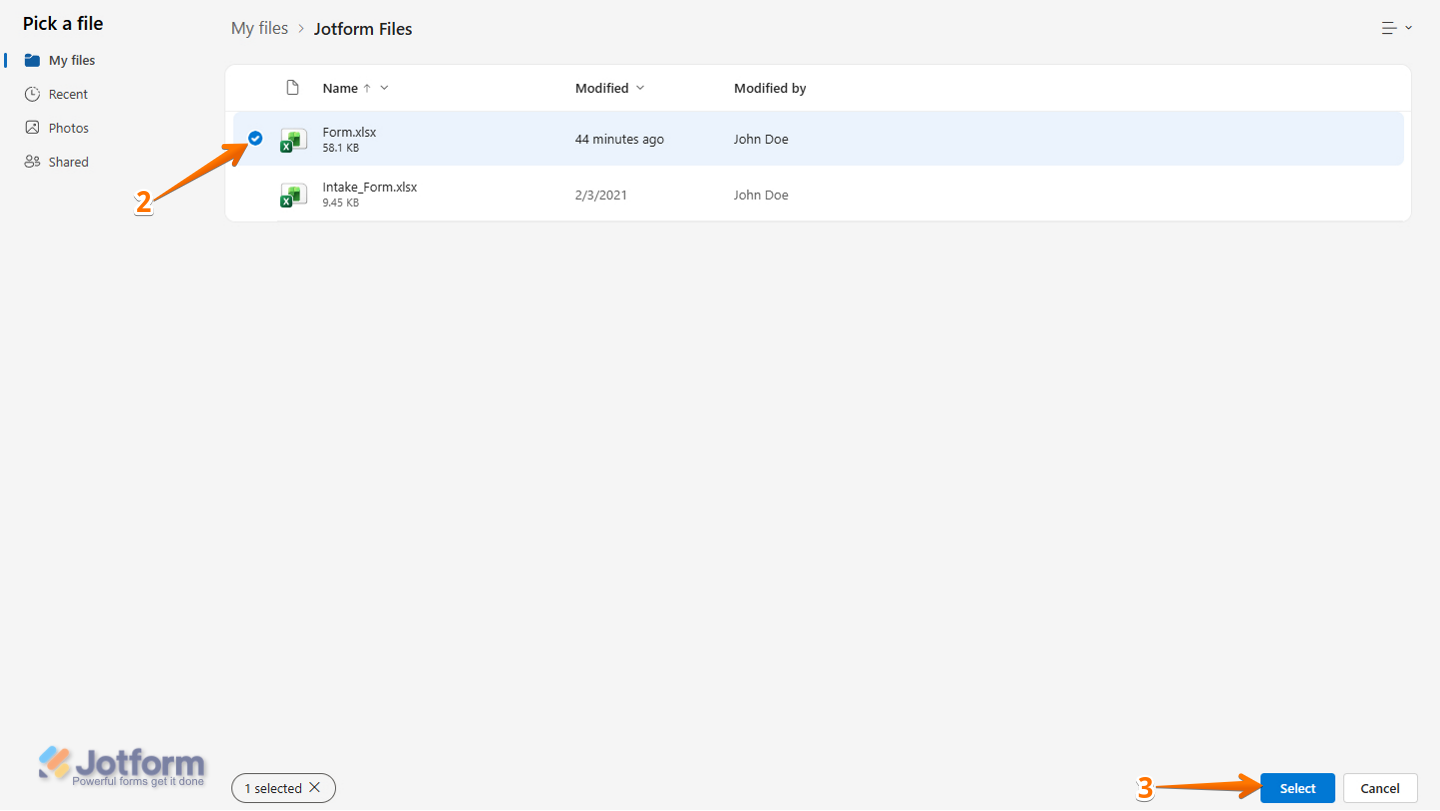Click the Recent clock icon
The height and width of the screenshot is (811, 1440).
(x=32, y=94)
